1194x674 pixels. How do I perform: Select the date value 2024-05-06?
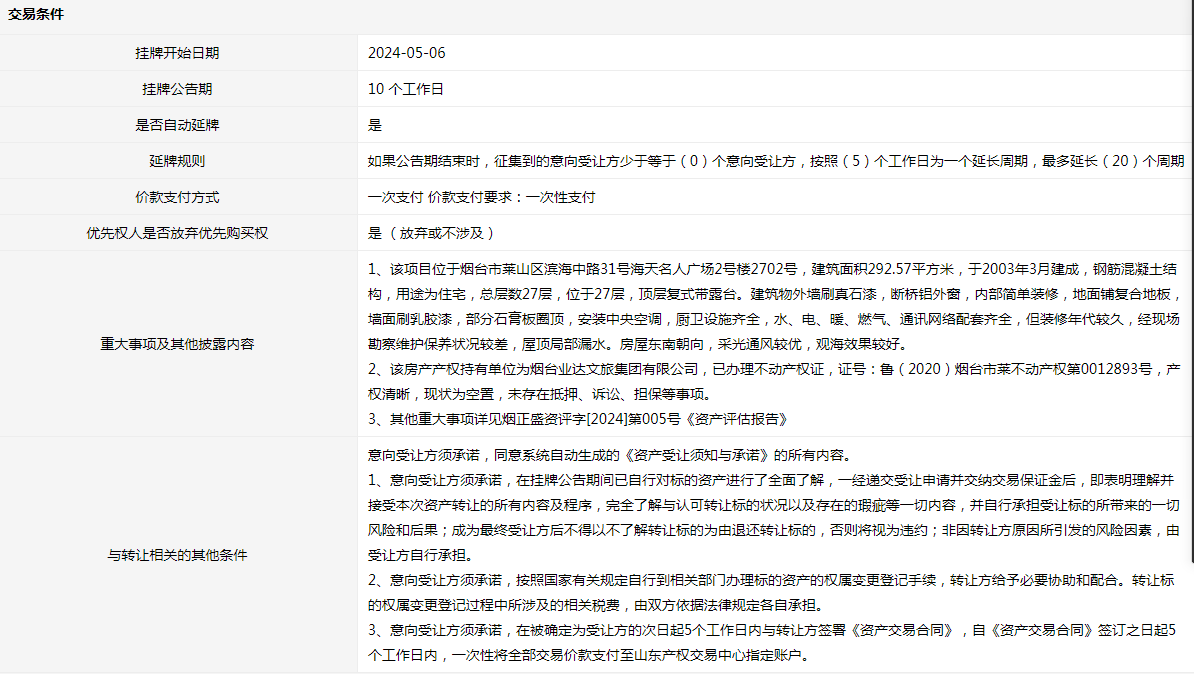click(x=406, y=53)
